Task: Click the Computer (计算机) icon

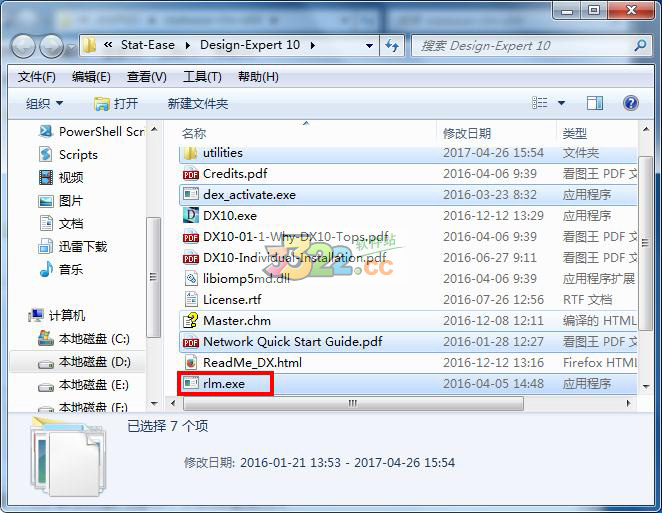Action: (36, 315)
